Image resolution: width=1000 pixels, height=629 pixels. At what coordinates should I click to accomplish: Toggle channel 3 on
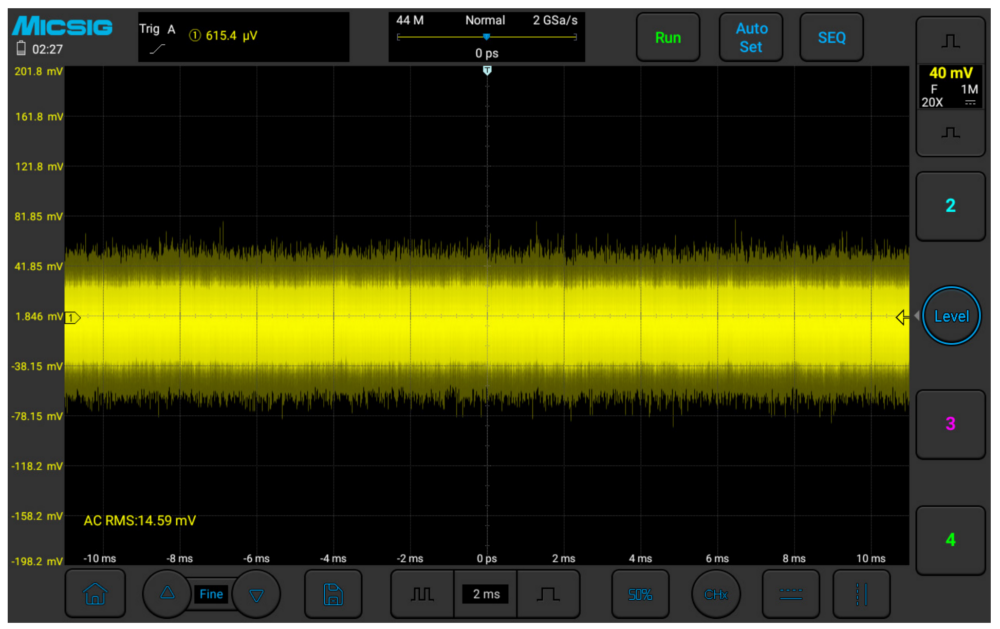950,424
